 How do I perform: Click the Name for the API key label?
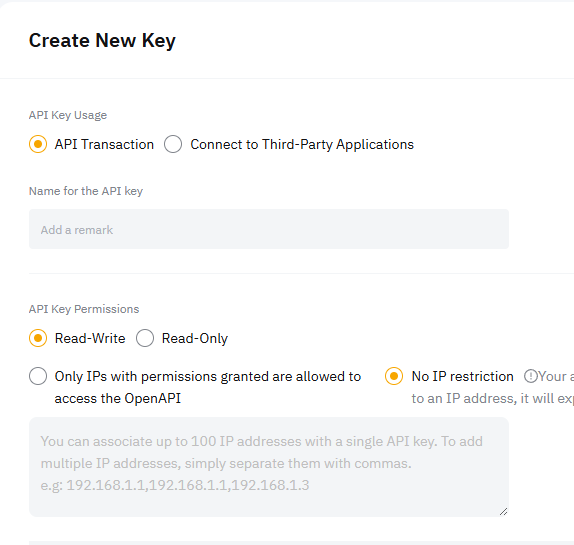tap(86, 191)
